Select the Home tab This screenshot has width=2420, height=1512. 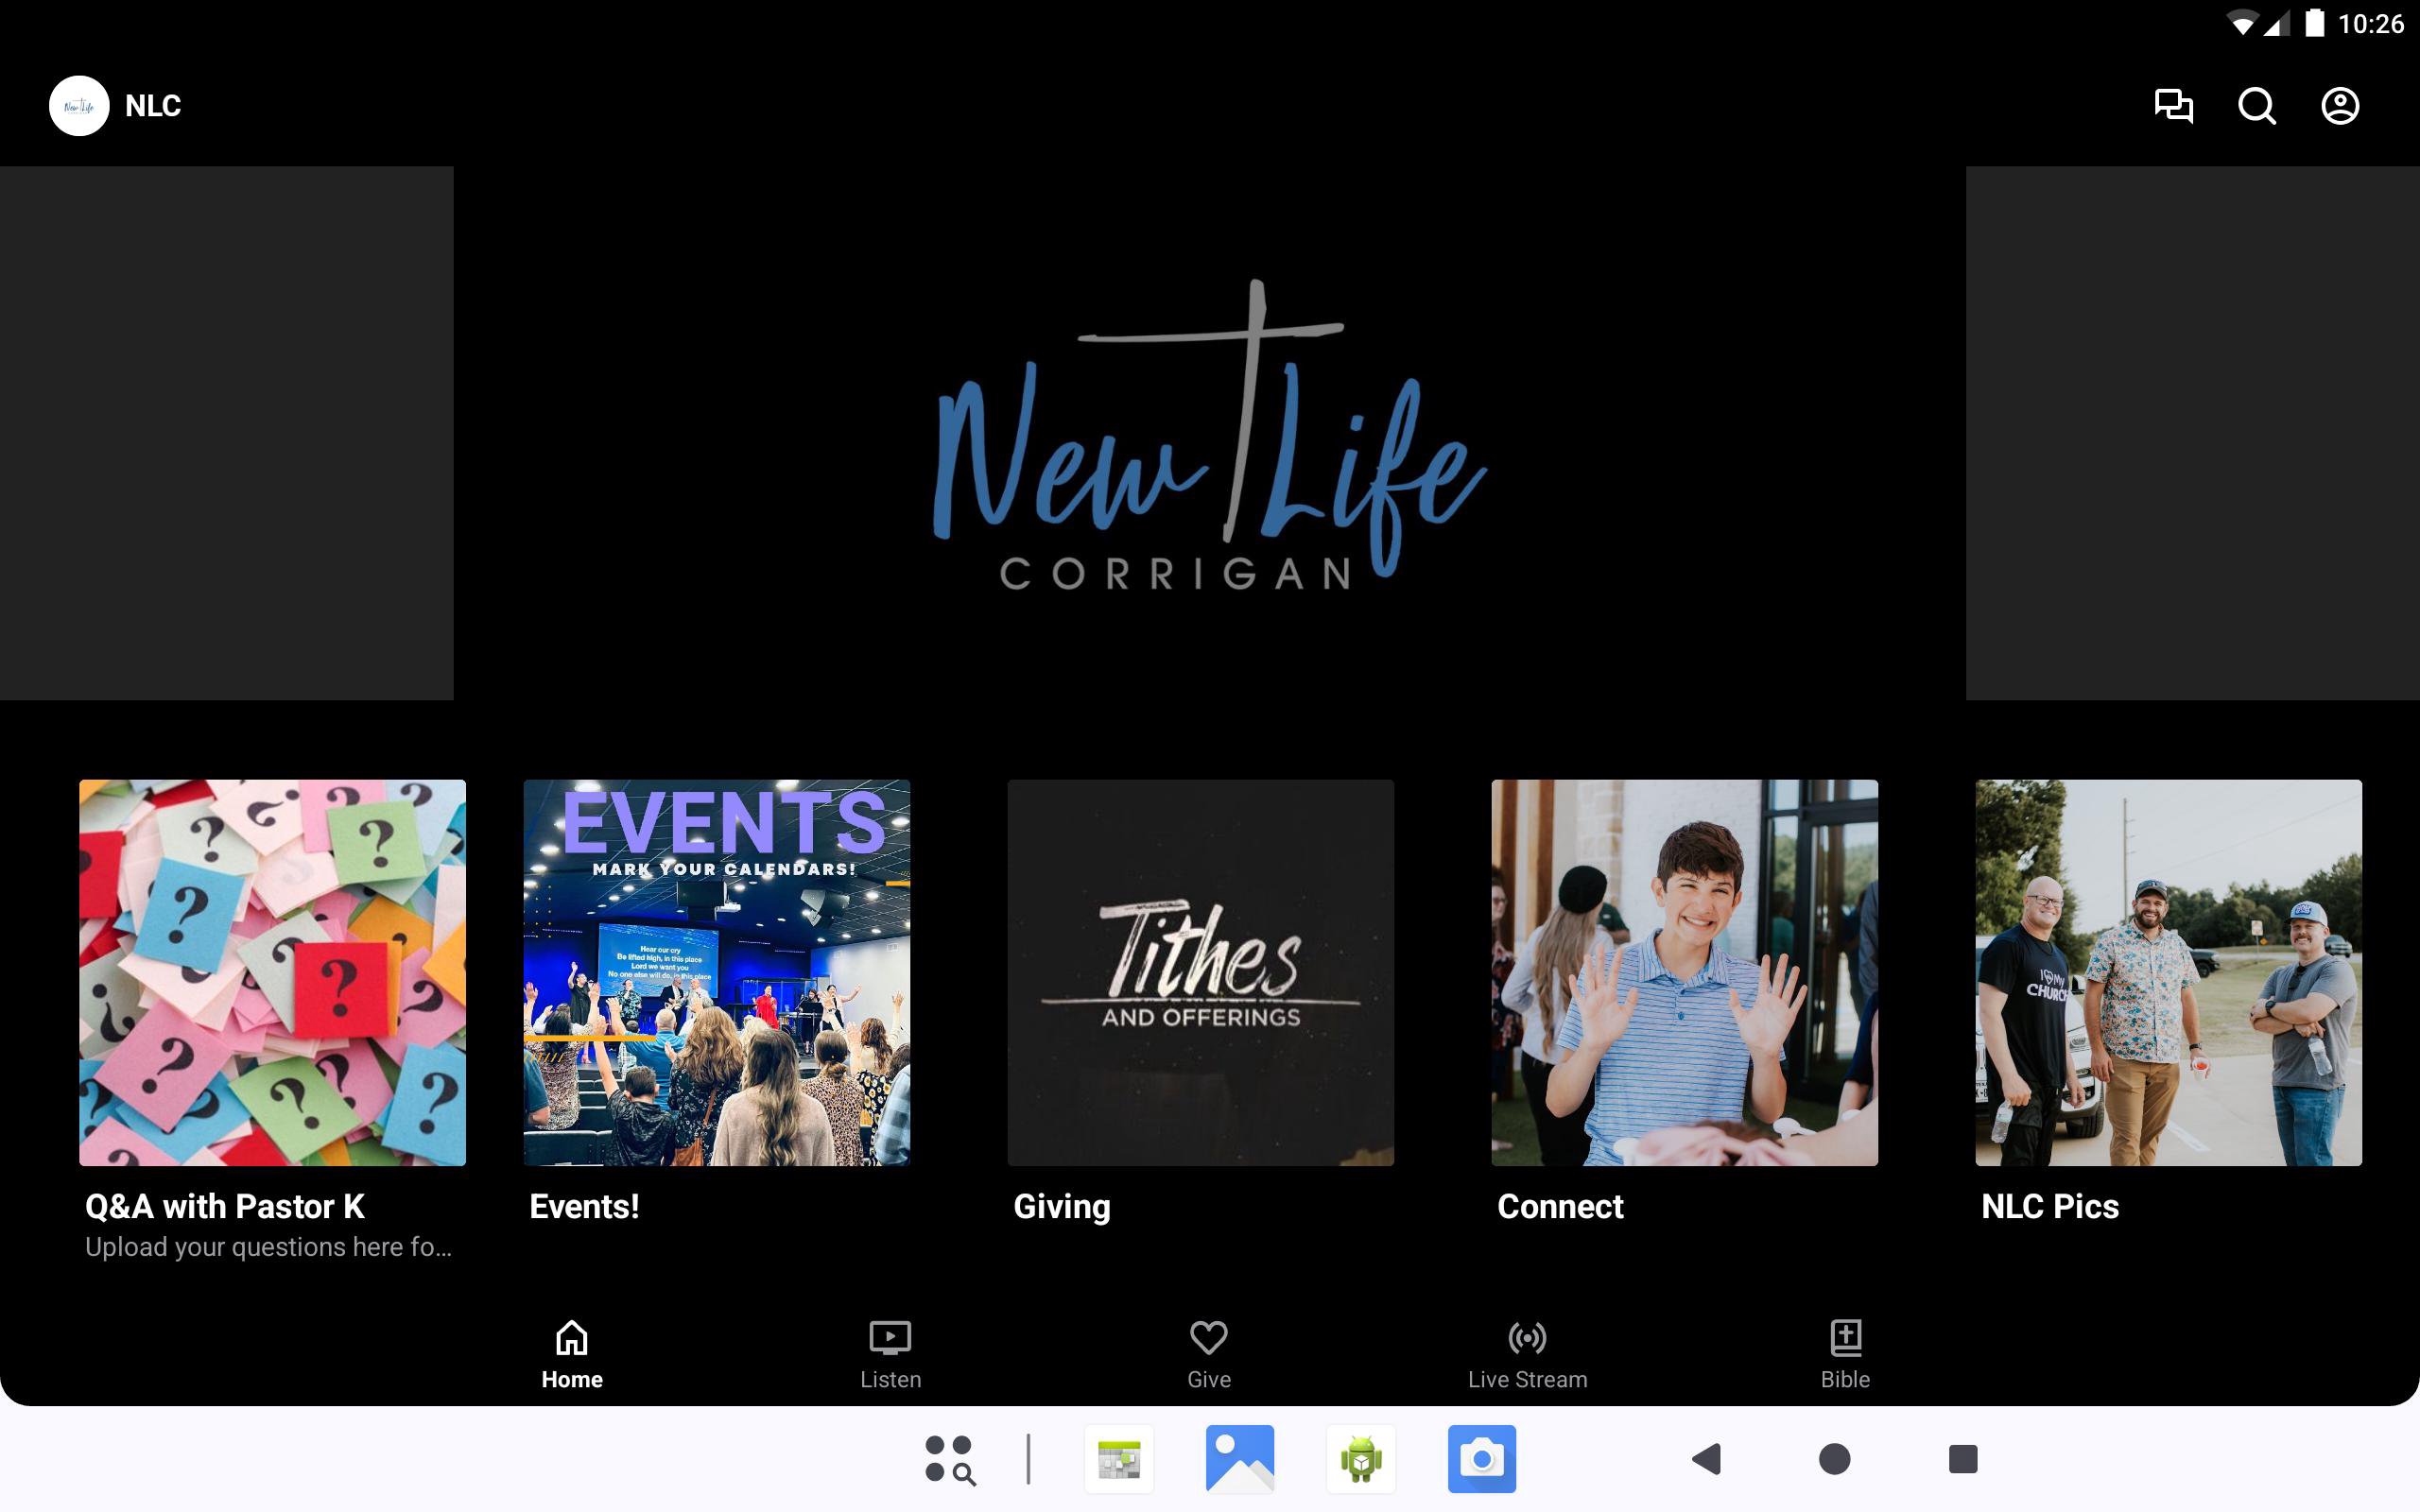[x=572, y=1354]
